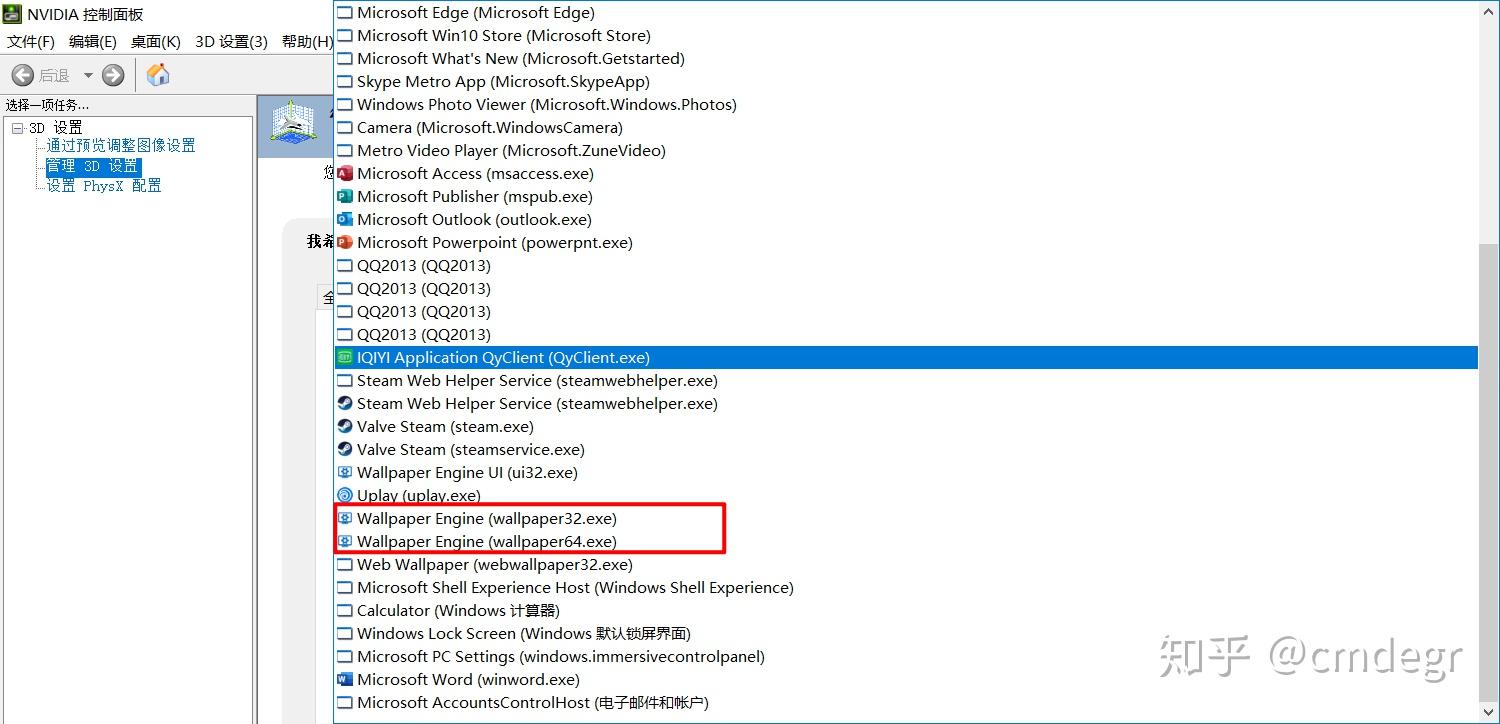Image resolution: width=1500 pixels, height=724 pixels.
Task: Select Wallpaper Engine UI (ui32.exe) text
Action: [467, 473]
